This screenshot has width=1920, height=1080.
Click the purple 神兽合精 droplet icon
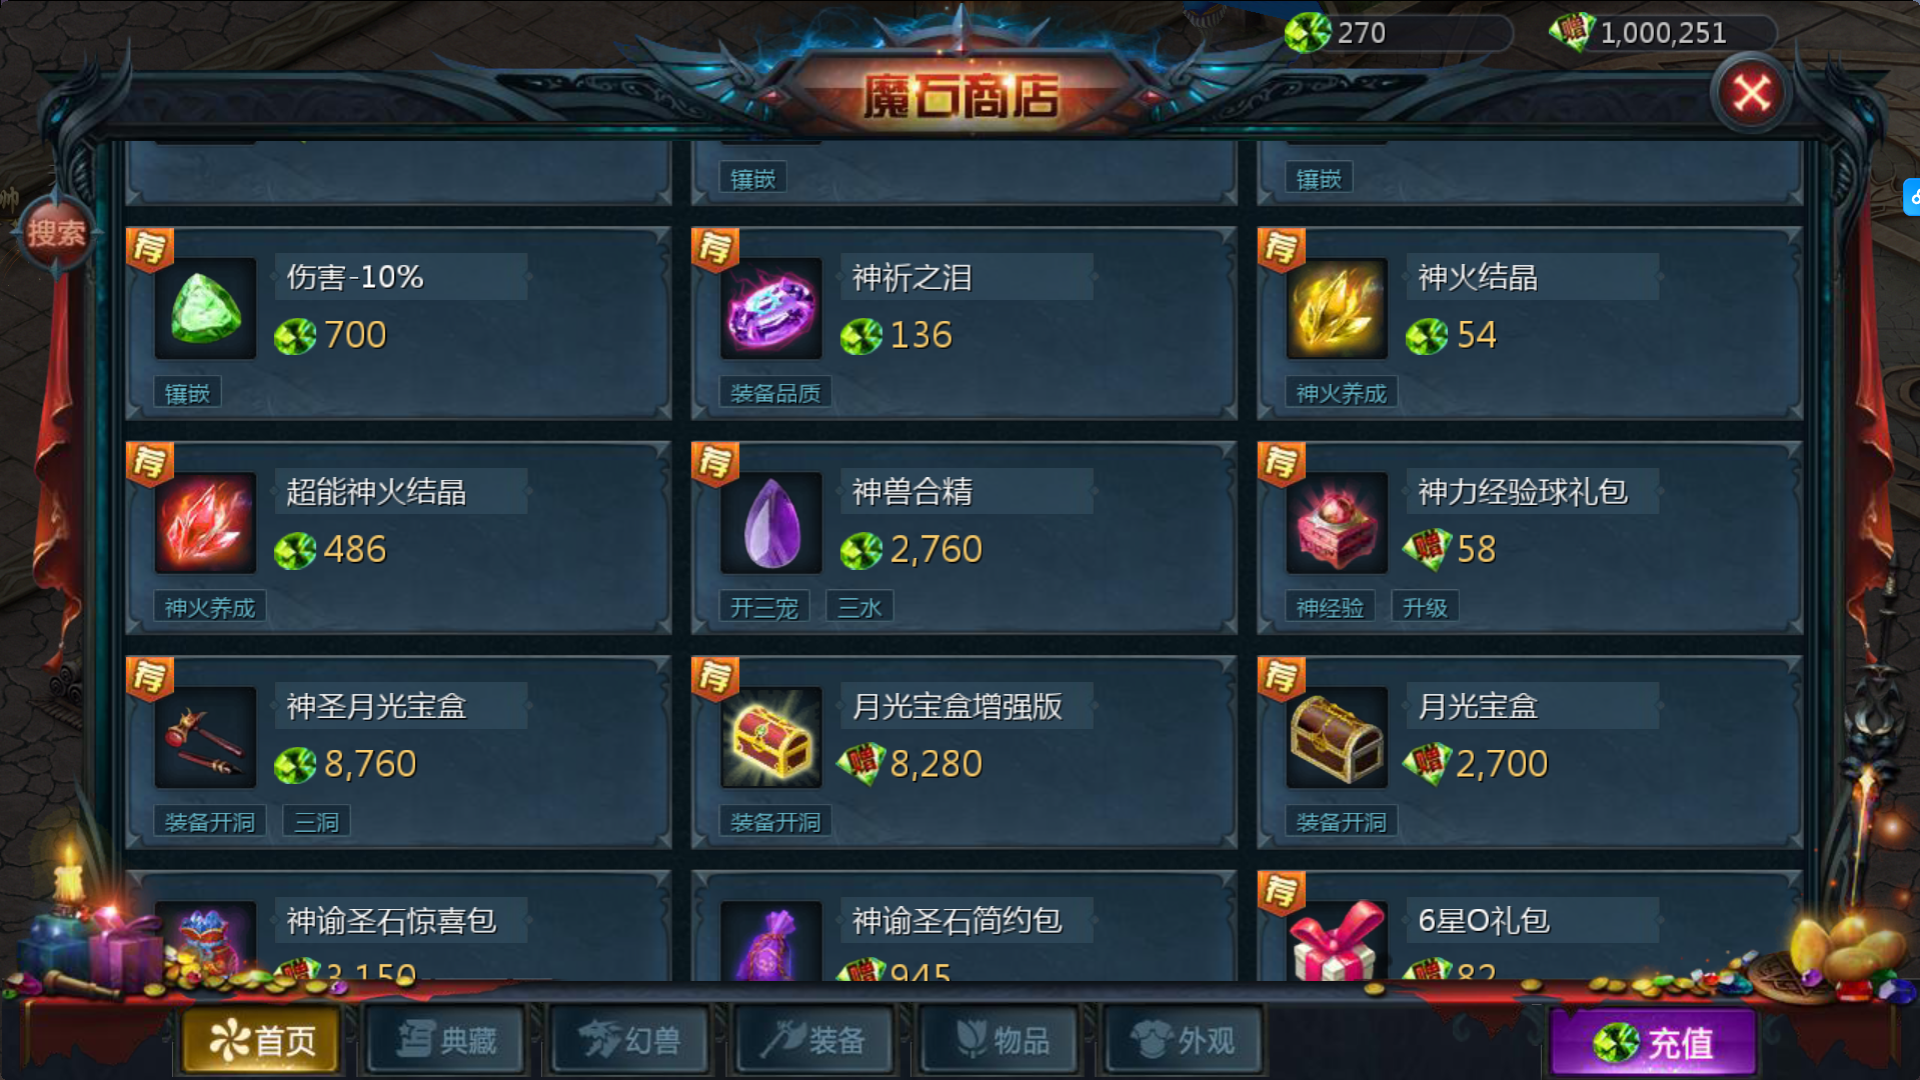pos(771,523)
